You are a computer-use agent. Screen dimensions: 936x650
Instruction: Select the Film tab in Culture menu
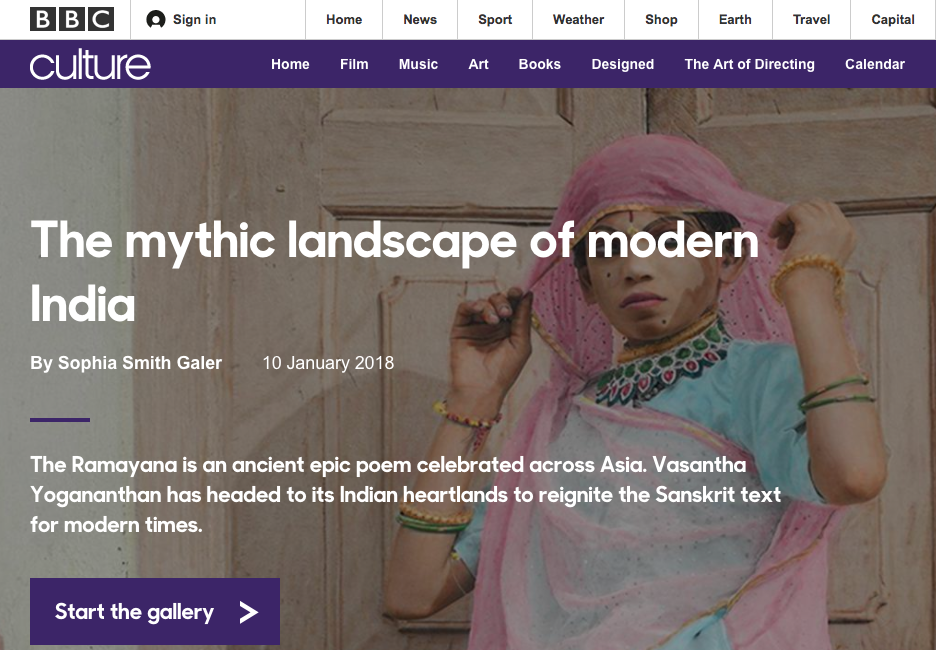click(354, 64)
